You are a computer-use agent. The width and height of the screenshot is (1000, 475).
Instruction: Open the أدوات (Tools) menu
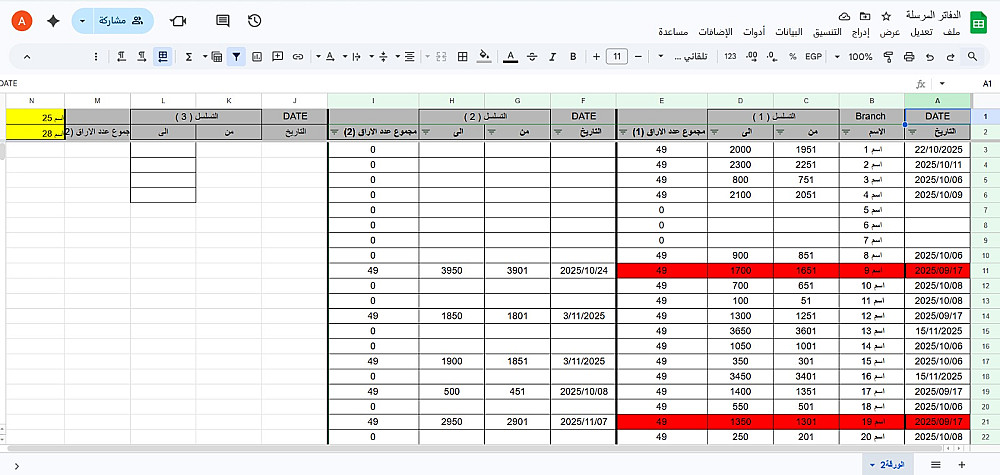[x=755, y=32]
